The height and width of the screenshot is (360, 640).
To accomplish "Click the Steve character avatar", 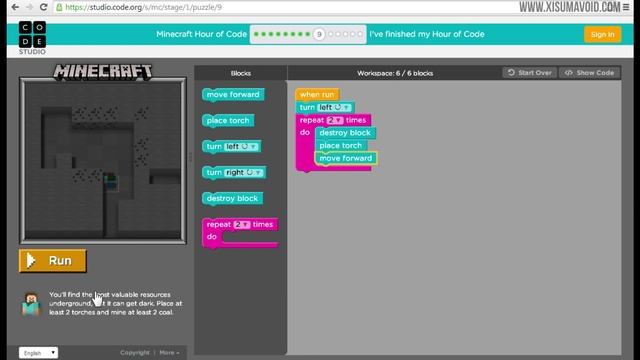I will pos(31,304).
